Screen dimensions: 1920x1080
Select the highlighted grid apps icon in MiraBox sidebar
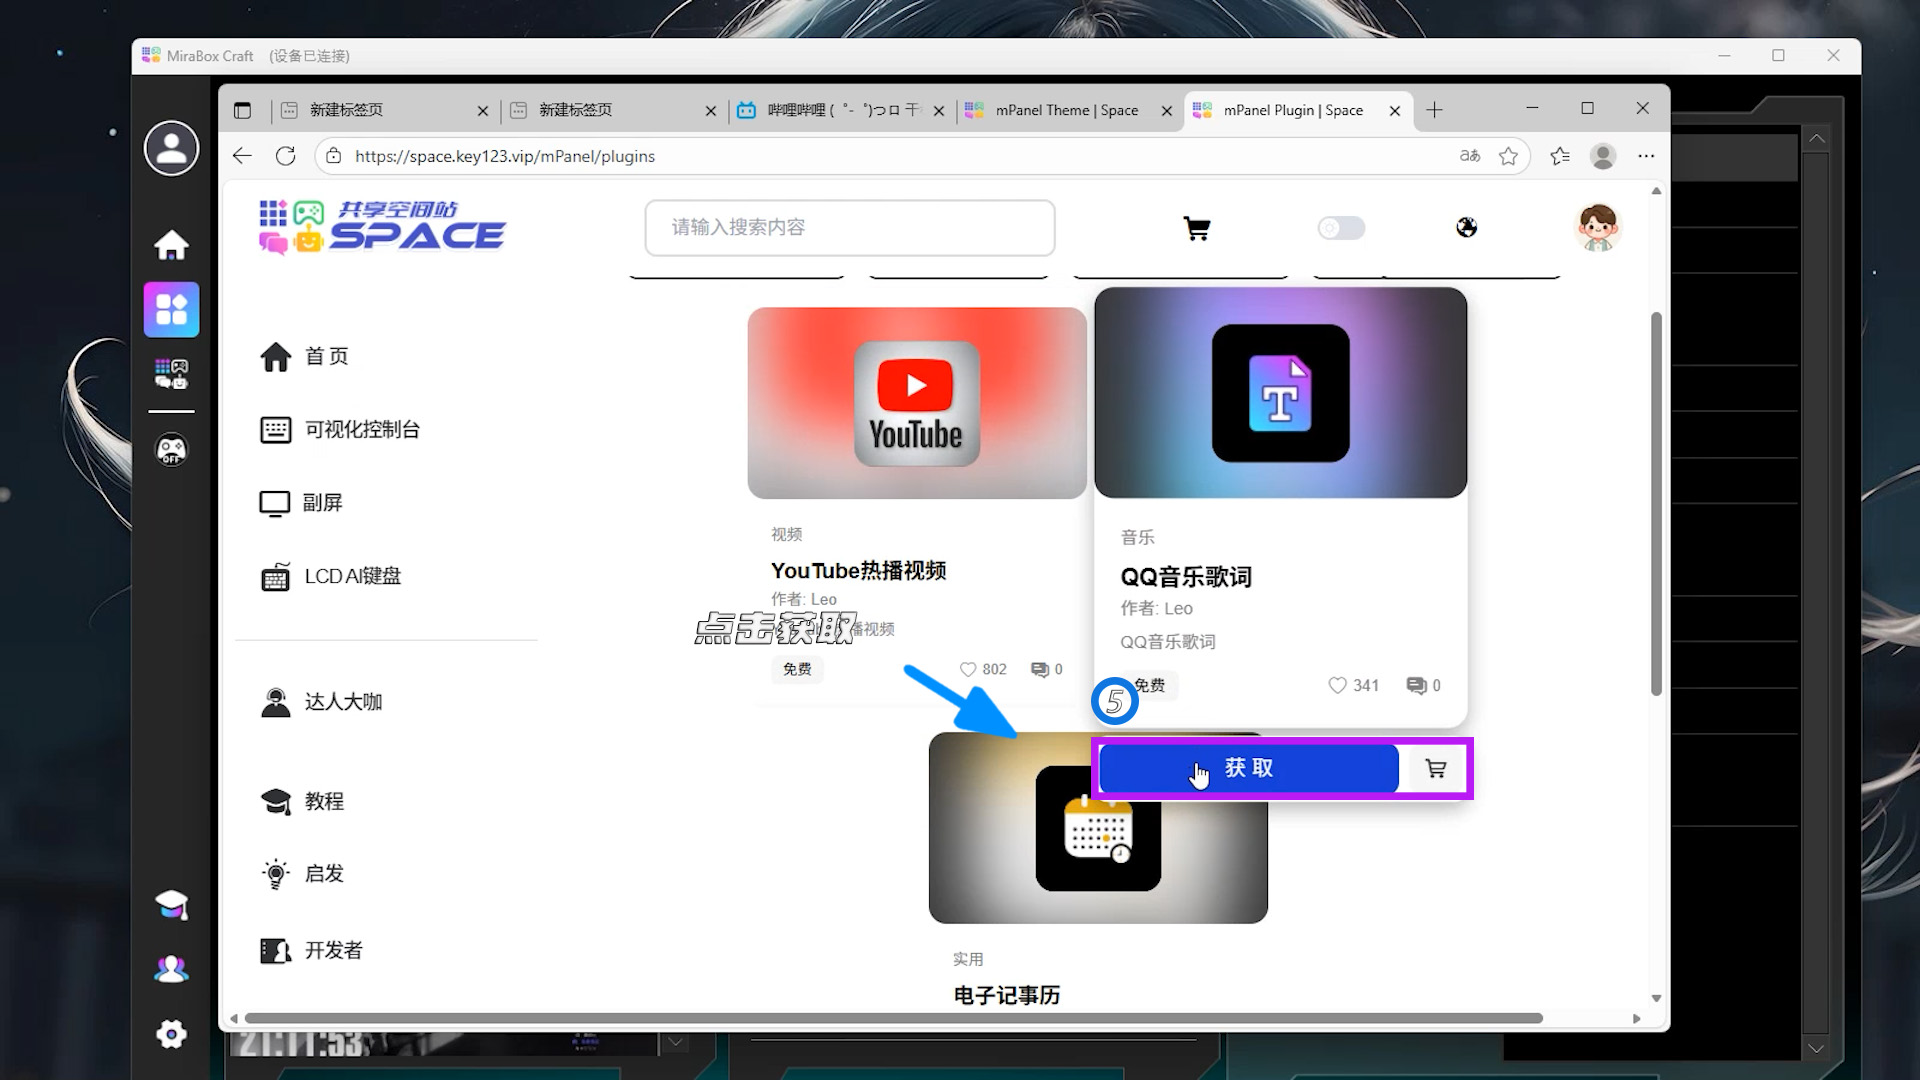click(171, 309)
